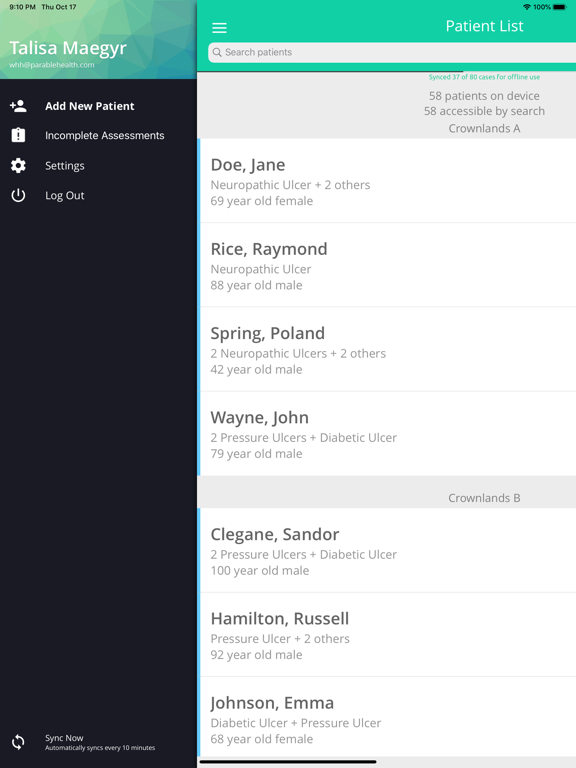Click the '58 accessible by search' text
The width and height of the screenshot is (576, 768).
484,111
